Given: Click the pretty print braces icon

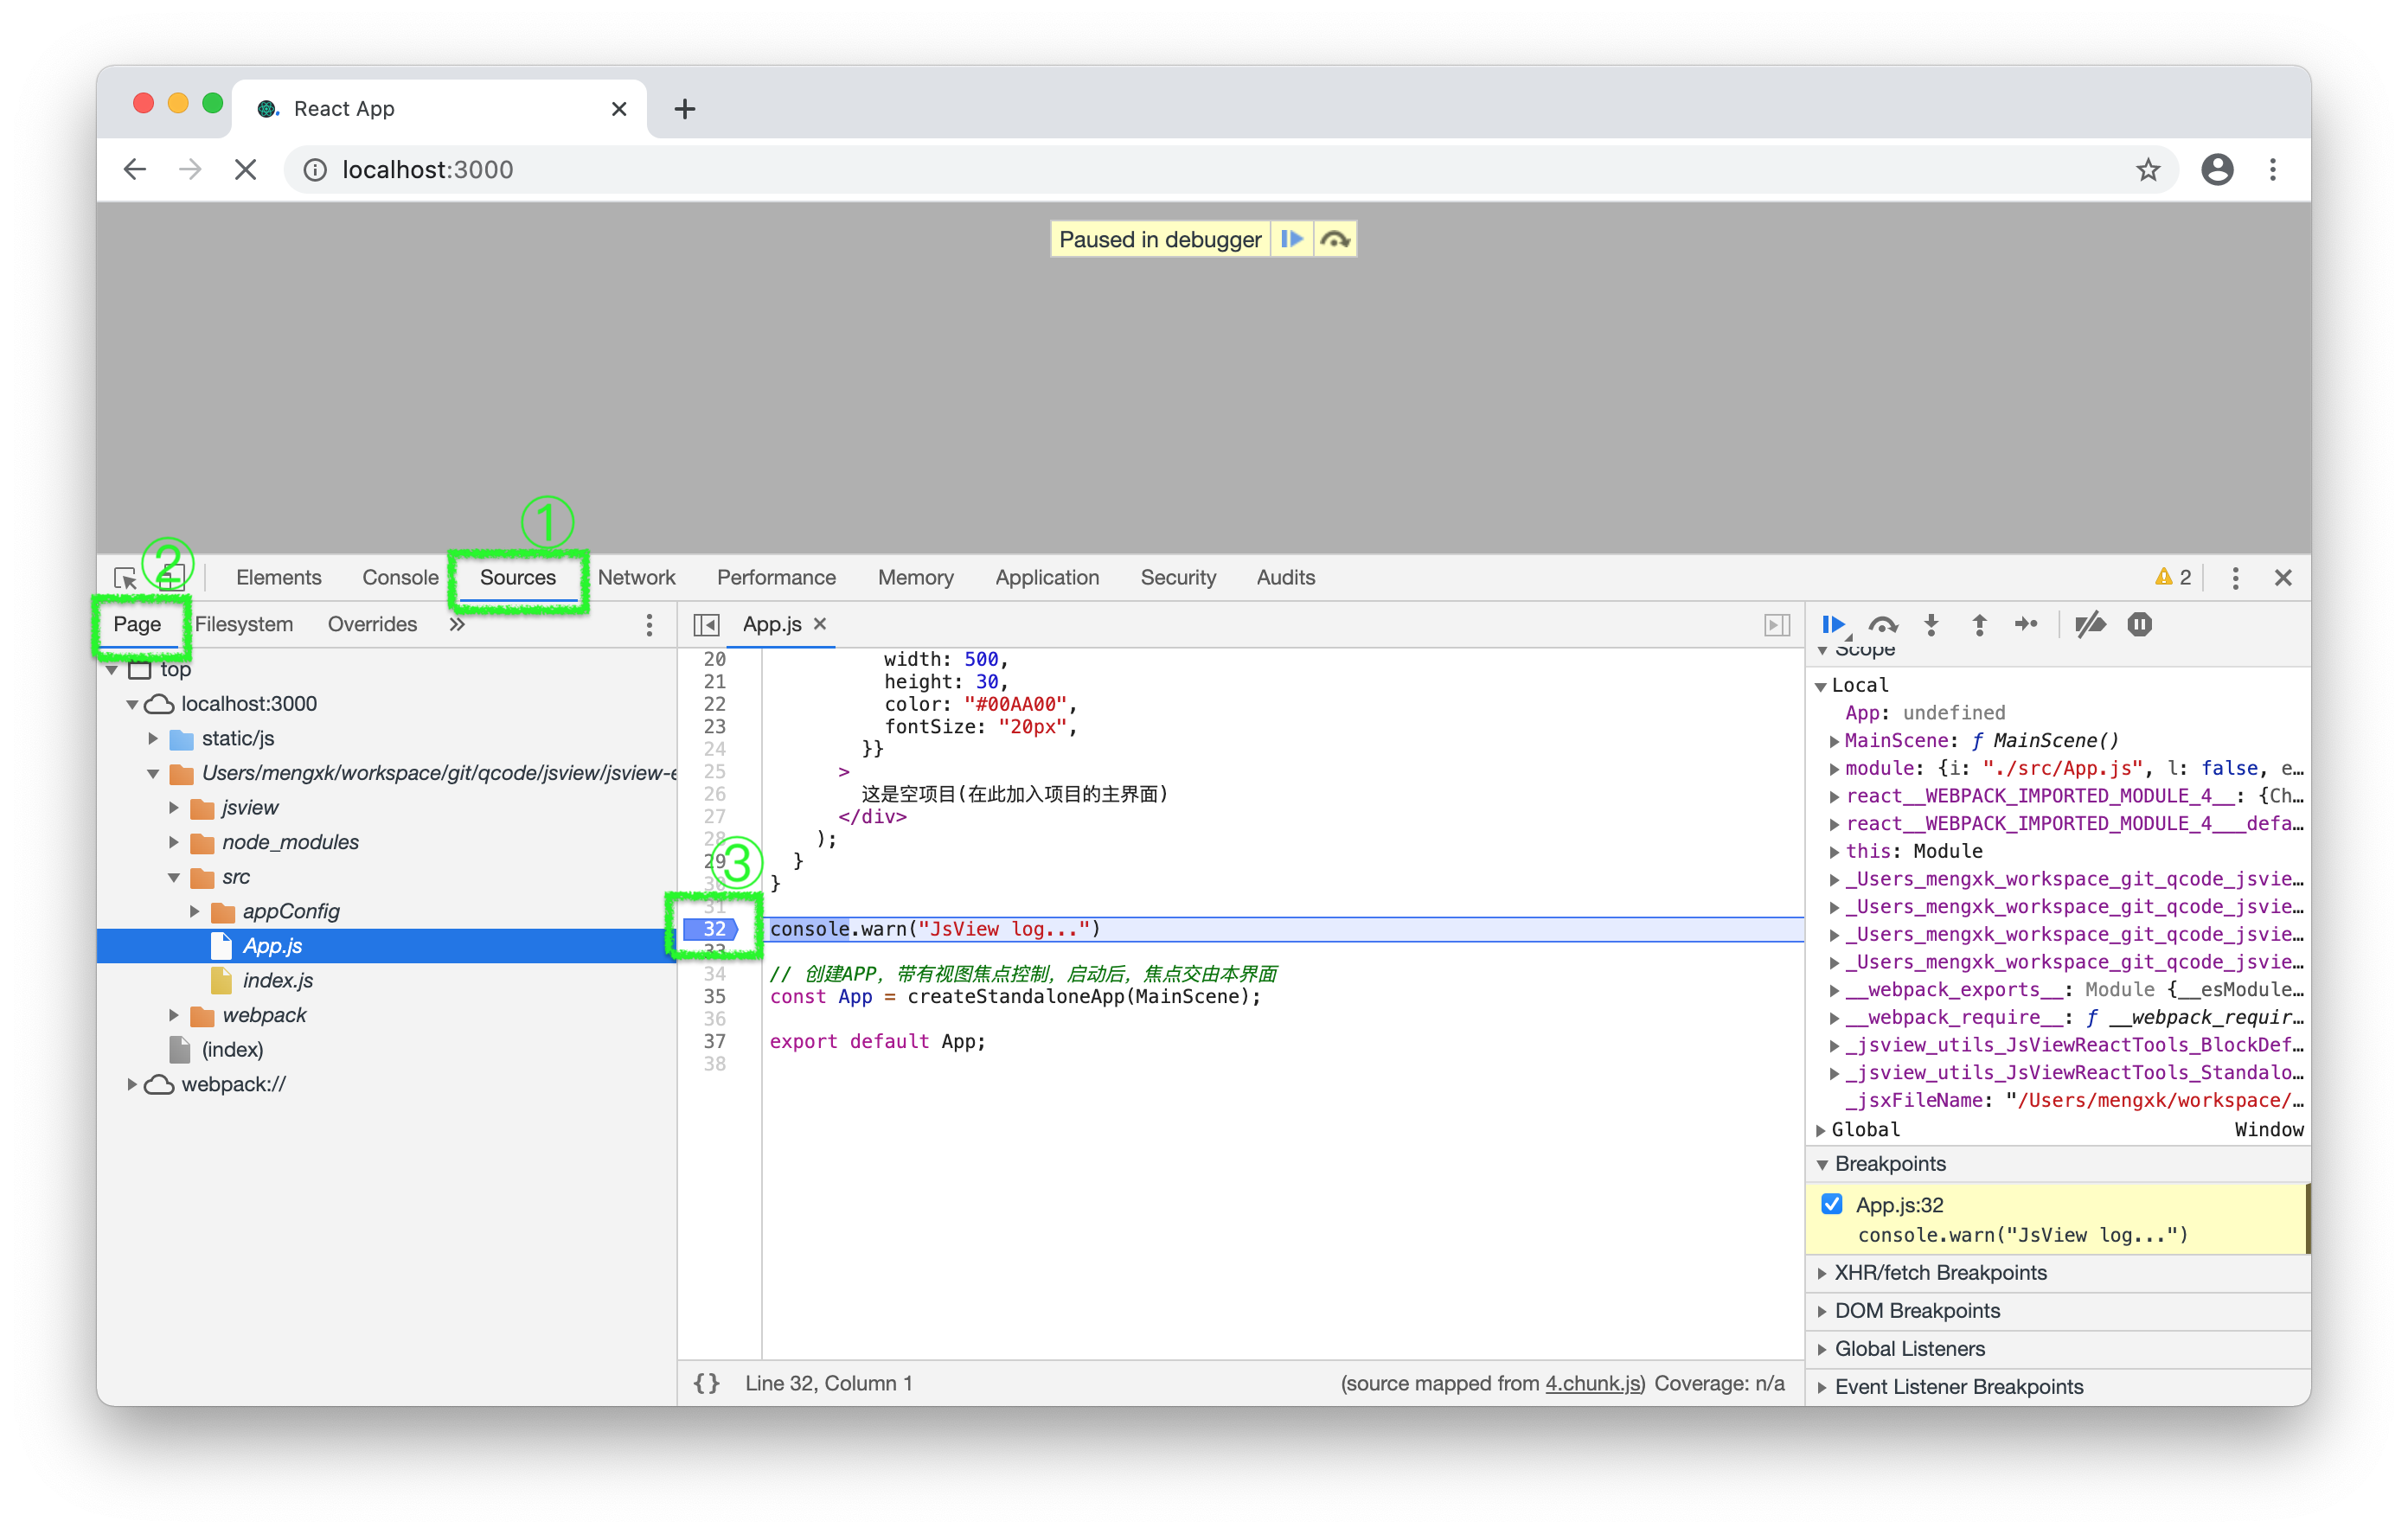Looking at the screenshot, I should 707,1383.
